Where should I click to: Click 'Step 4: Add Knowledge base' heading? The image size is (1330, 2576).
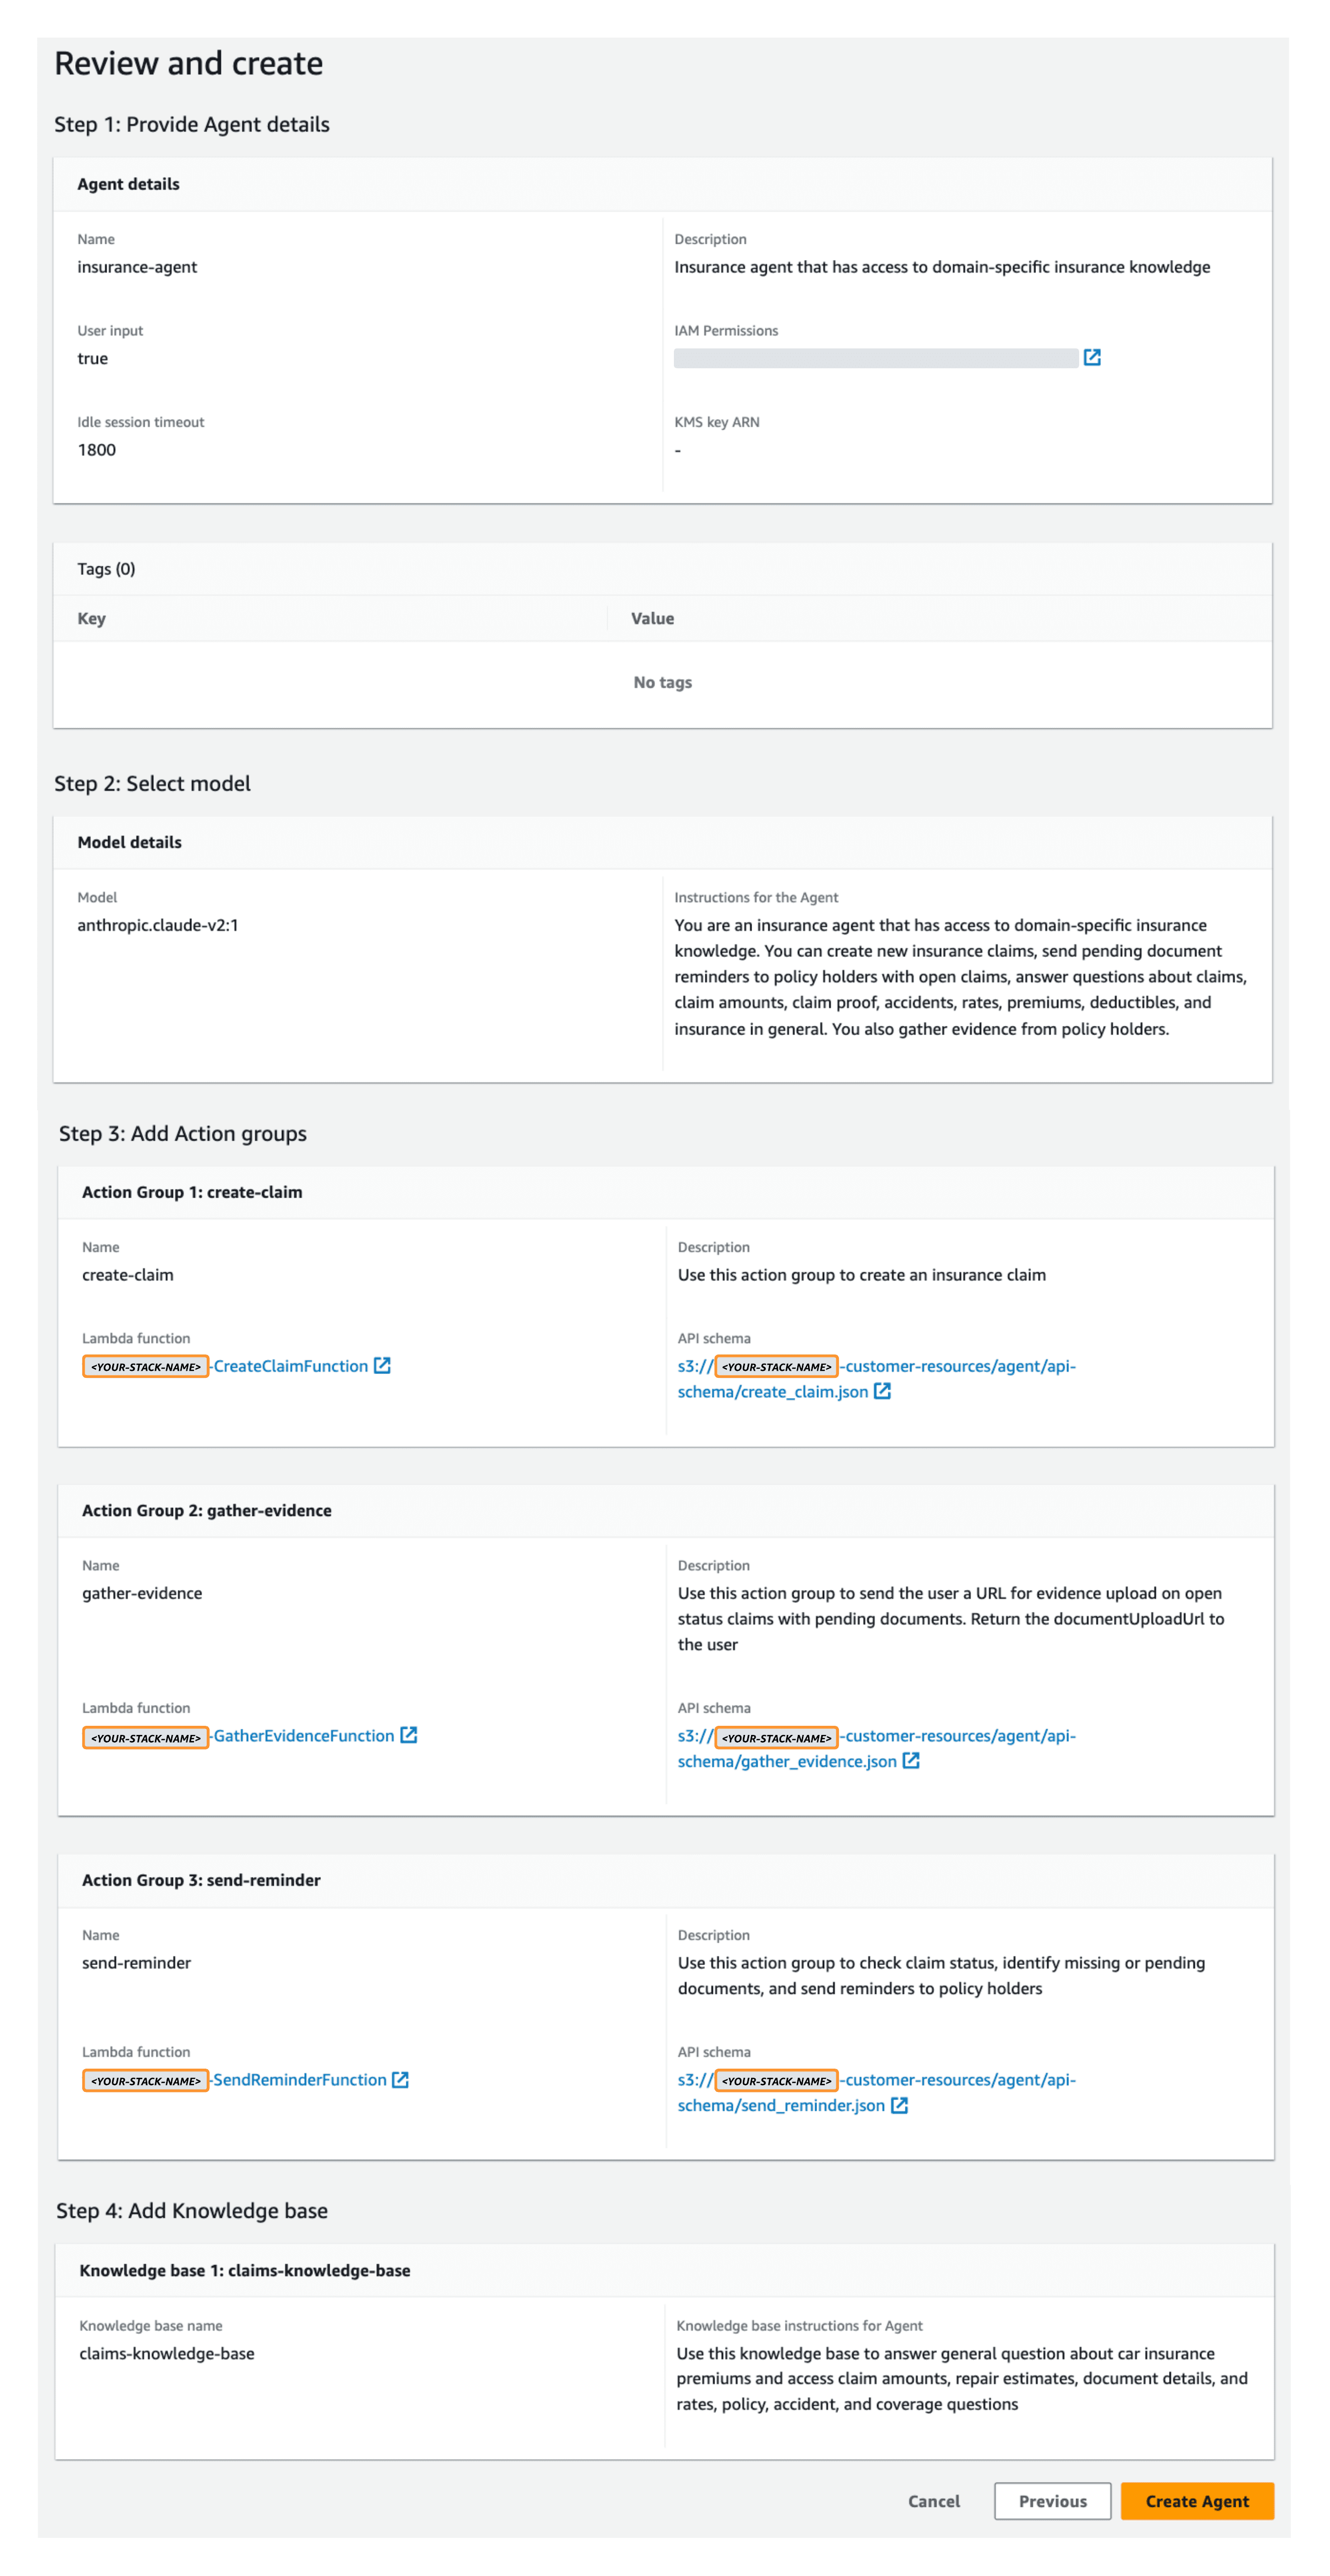click(192, 2210)
